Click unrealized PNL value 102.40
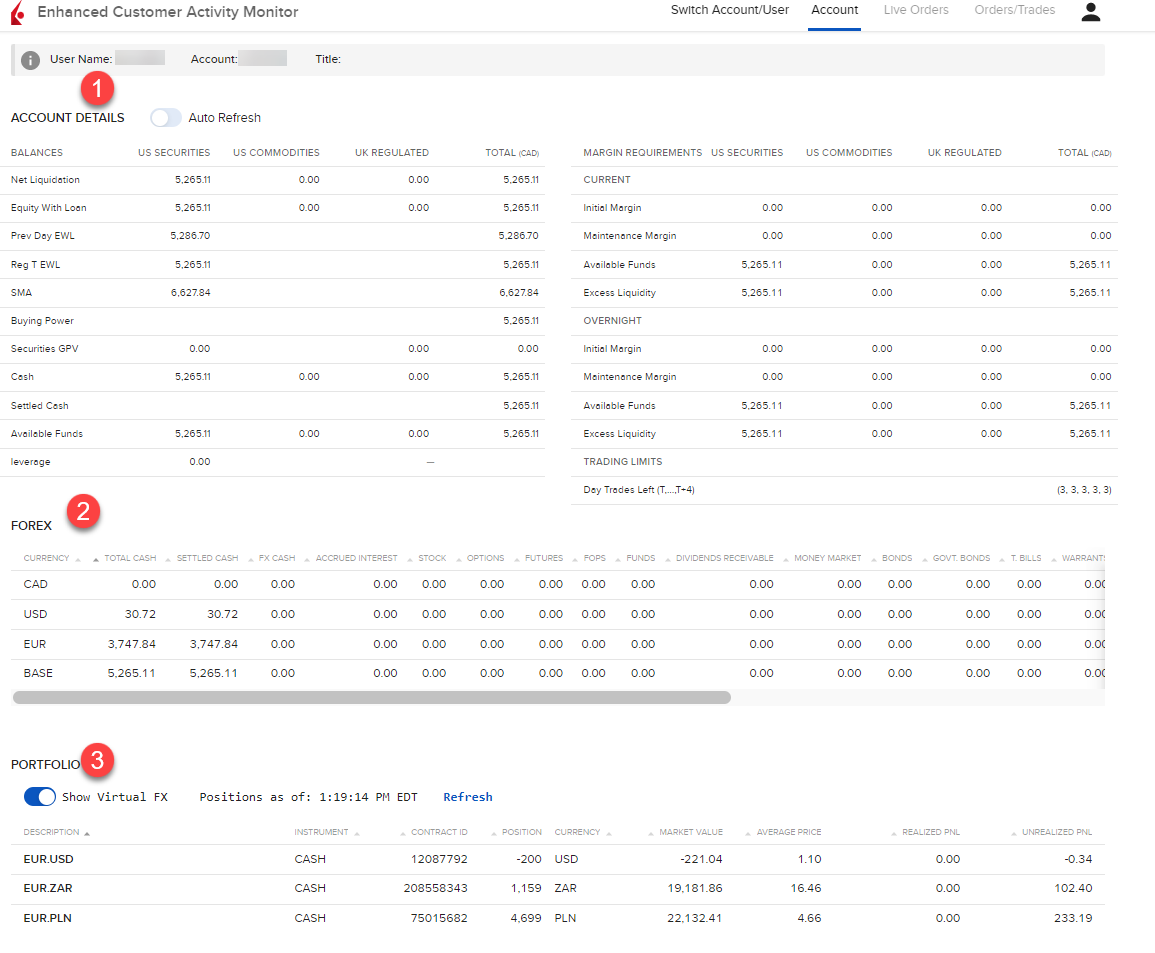 pyautogui.click(x=1073, y=889)
